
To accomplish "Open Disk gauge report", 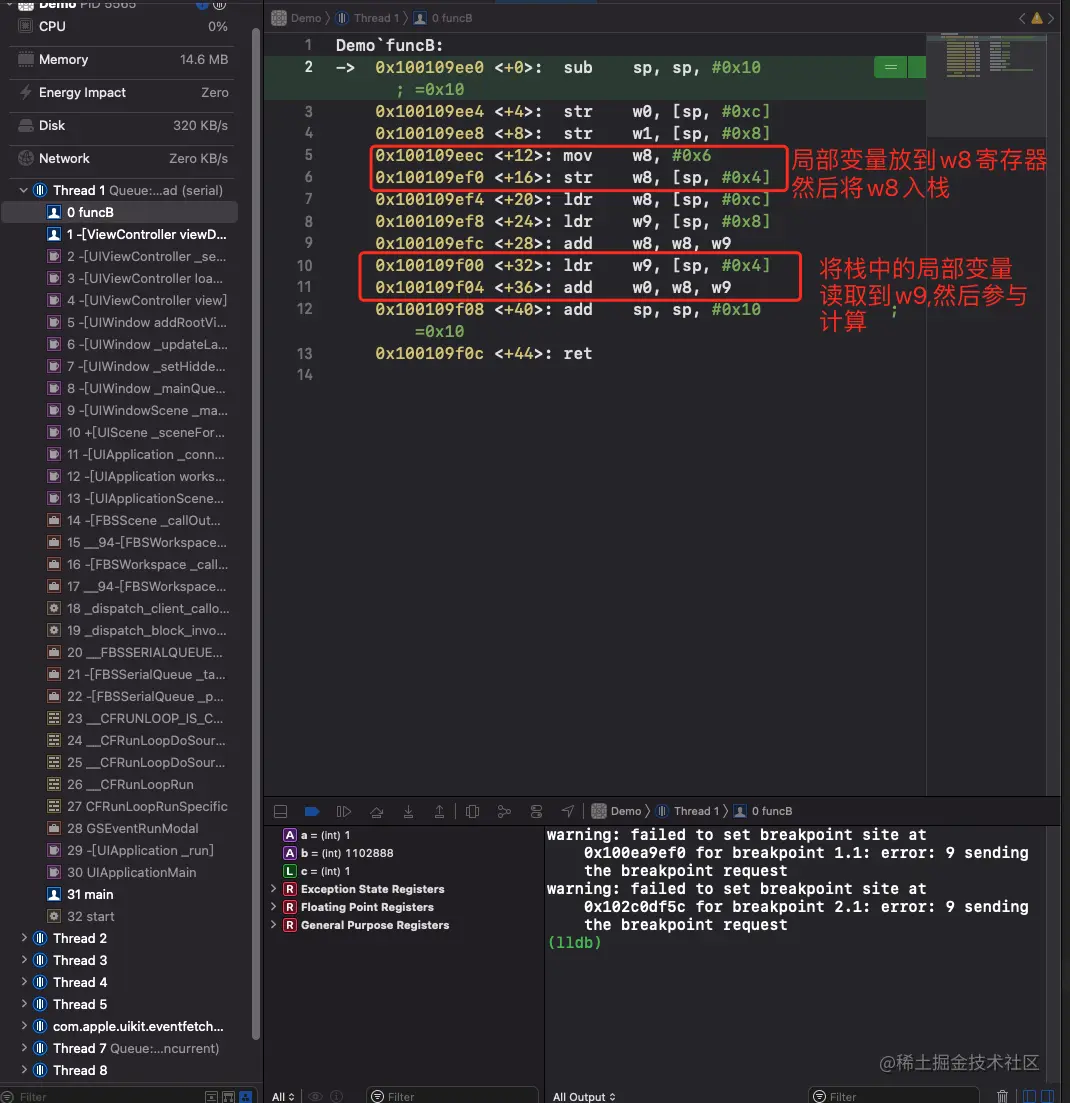I will coord(122,125).
